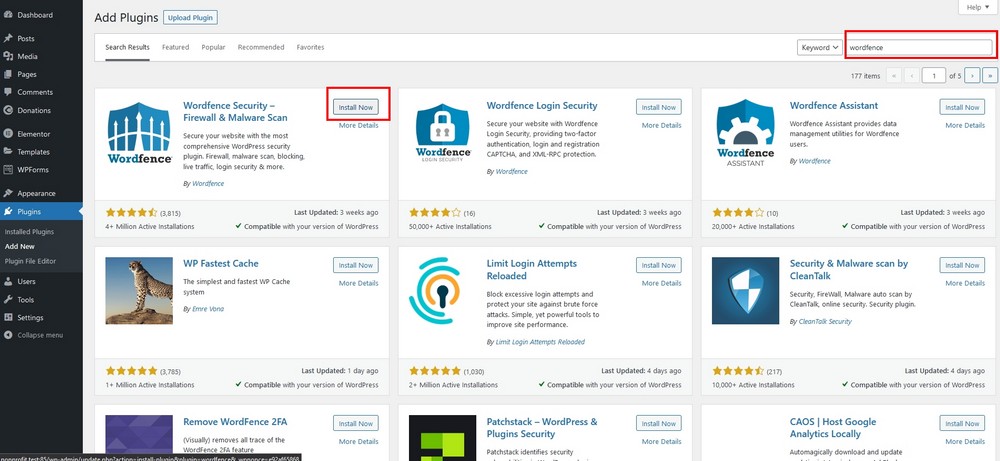Switch to the Featured tab
This screenshot has height=461, width=1000.
click(x=175, y=47)
